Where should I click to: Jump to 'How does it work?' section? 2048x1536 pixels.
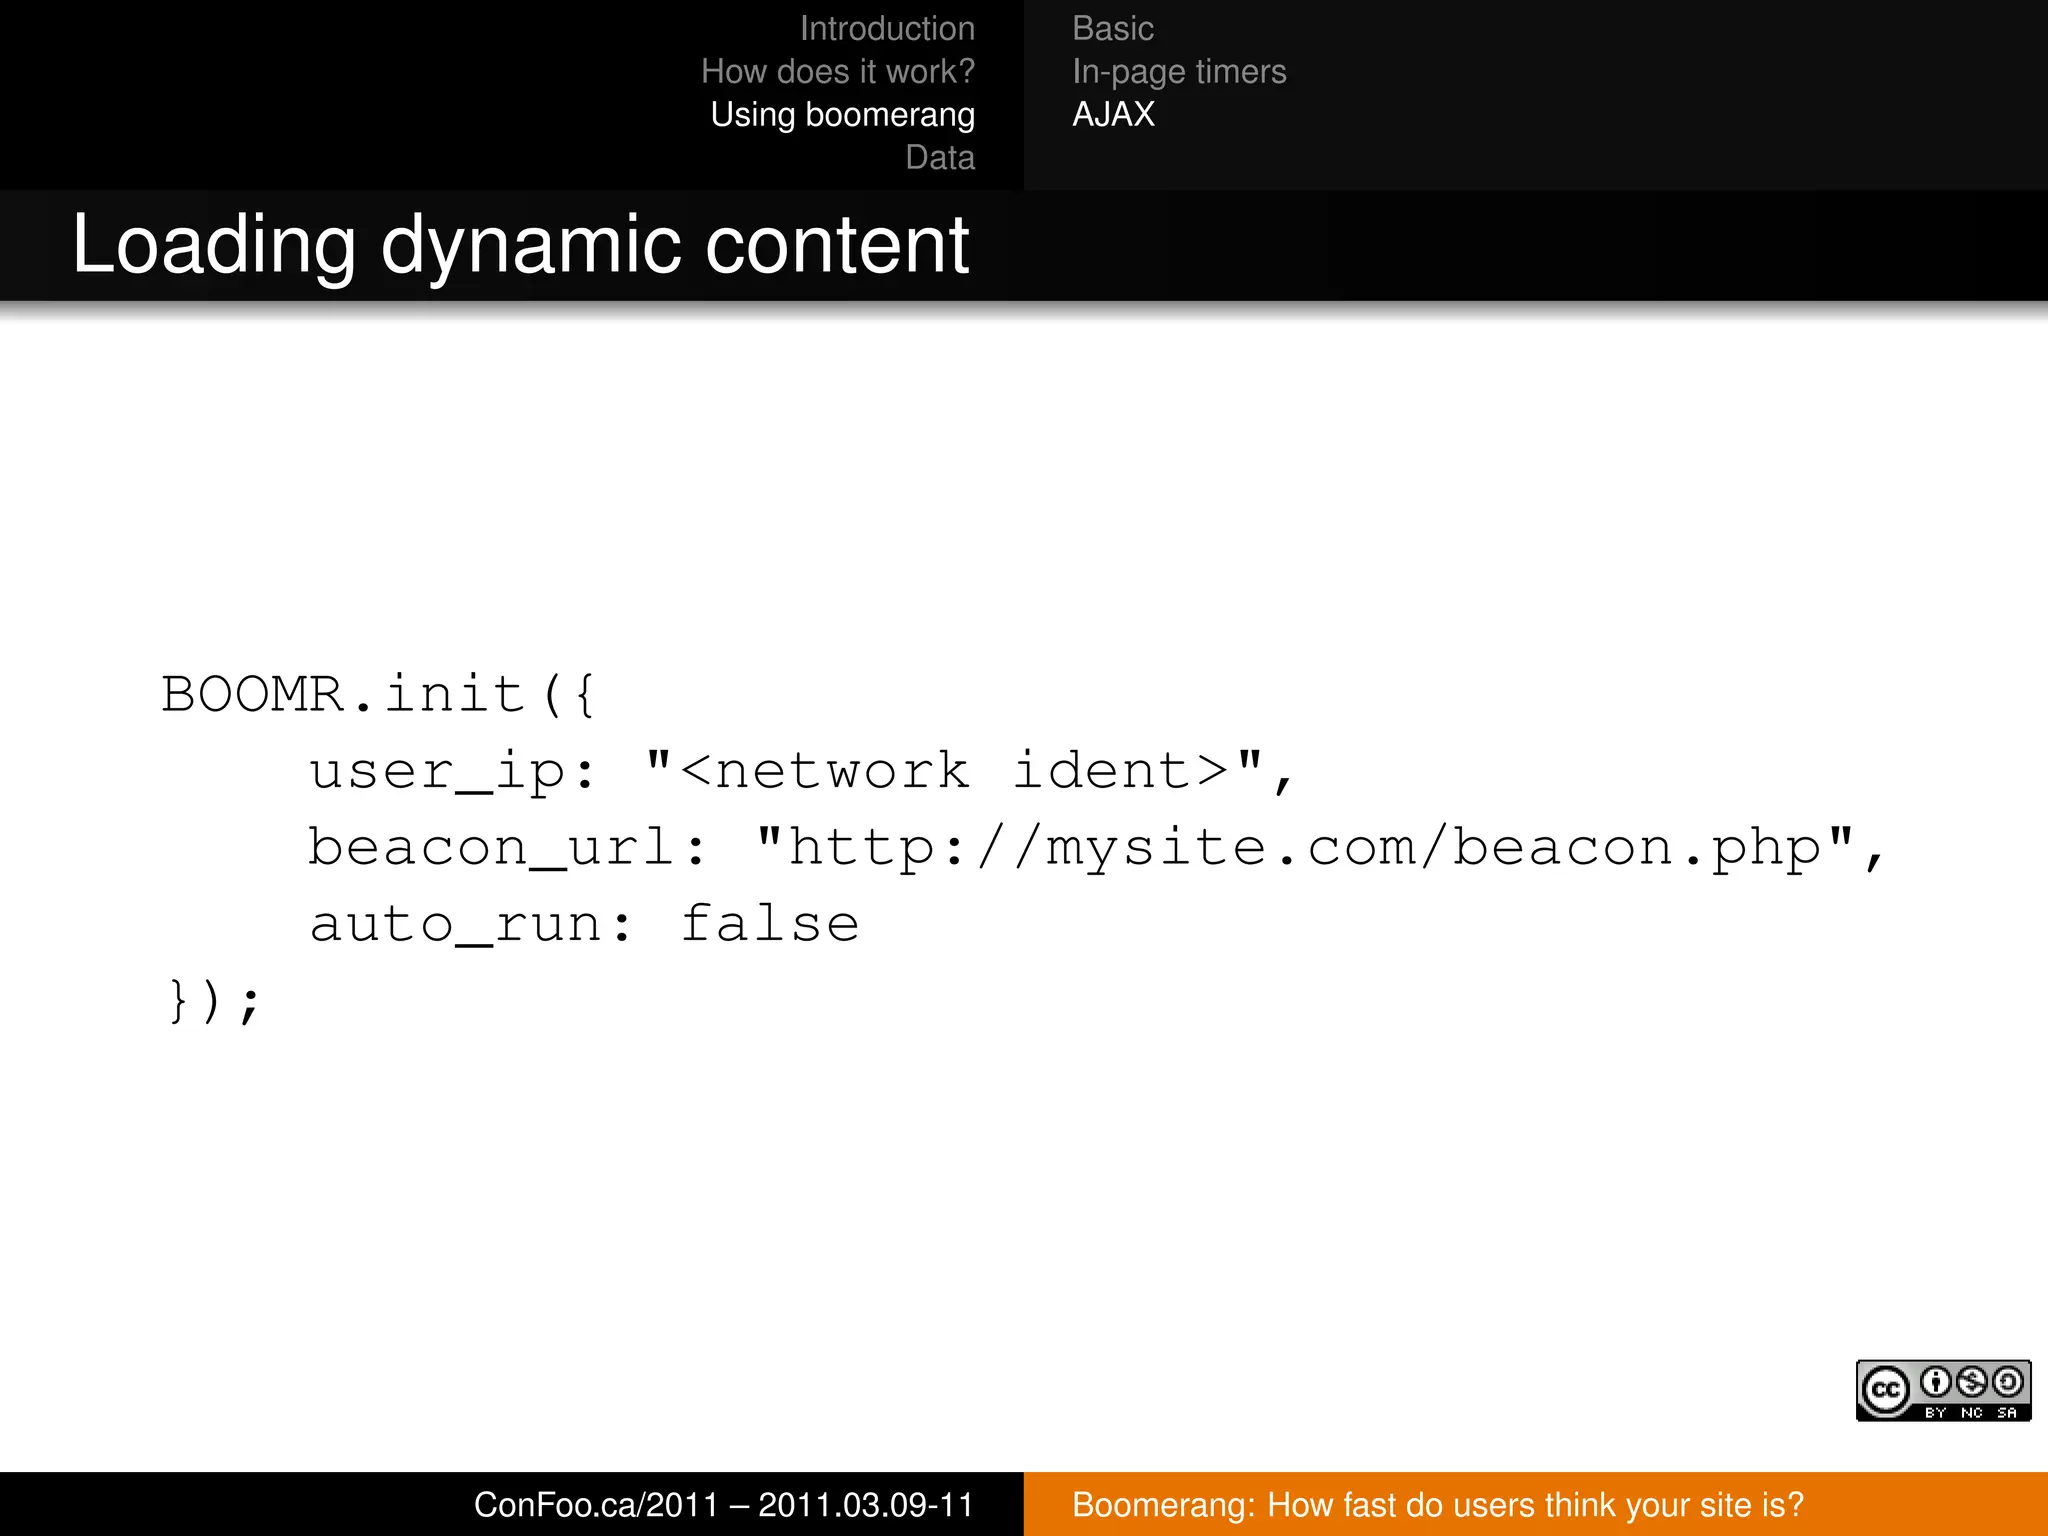pyautogui.click(x=838, y=72)
